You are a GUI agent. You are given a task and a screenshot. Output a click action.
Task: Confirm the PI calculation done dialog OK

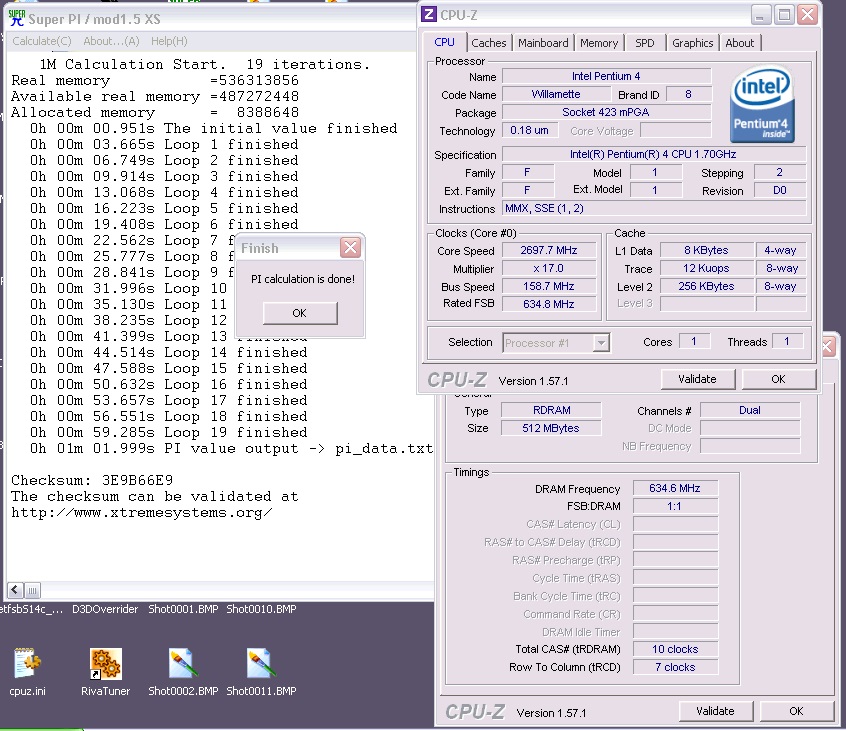click(300, 313)
